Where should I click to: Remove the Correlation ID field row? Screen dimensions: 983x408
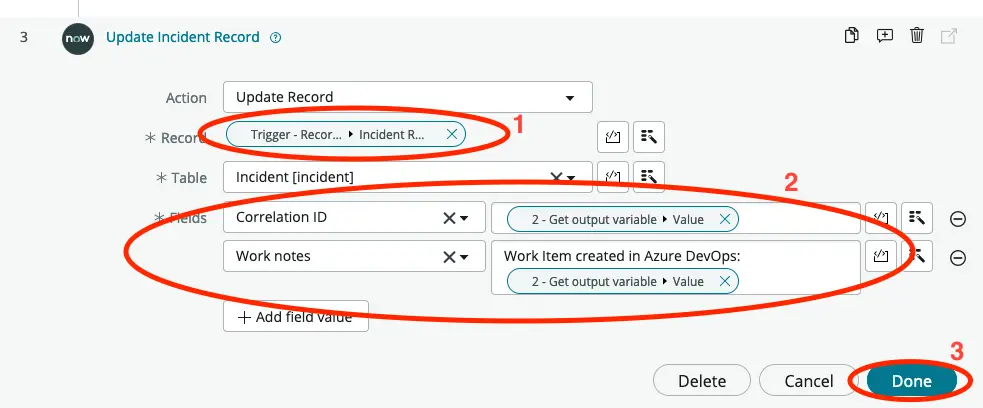[x=958, y=219]
